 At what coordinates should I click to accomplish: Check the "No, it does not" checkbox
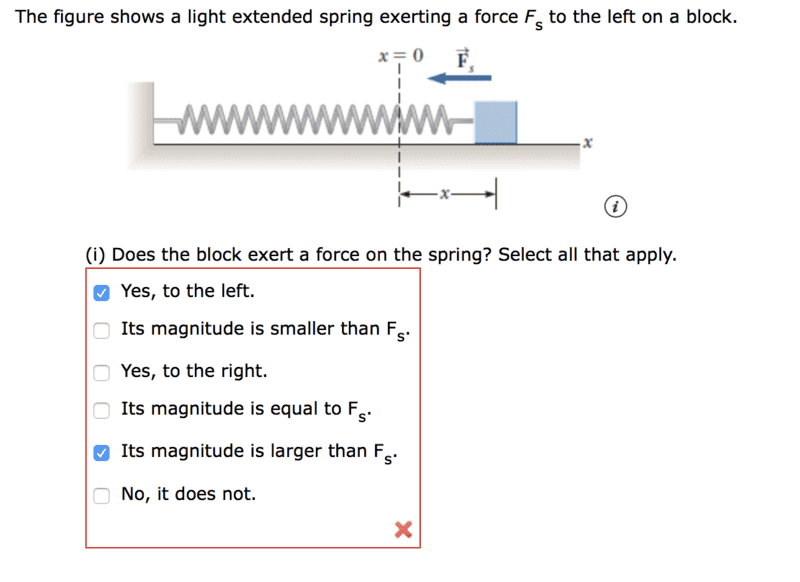[x=101, y=494]
